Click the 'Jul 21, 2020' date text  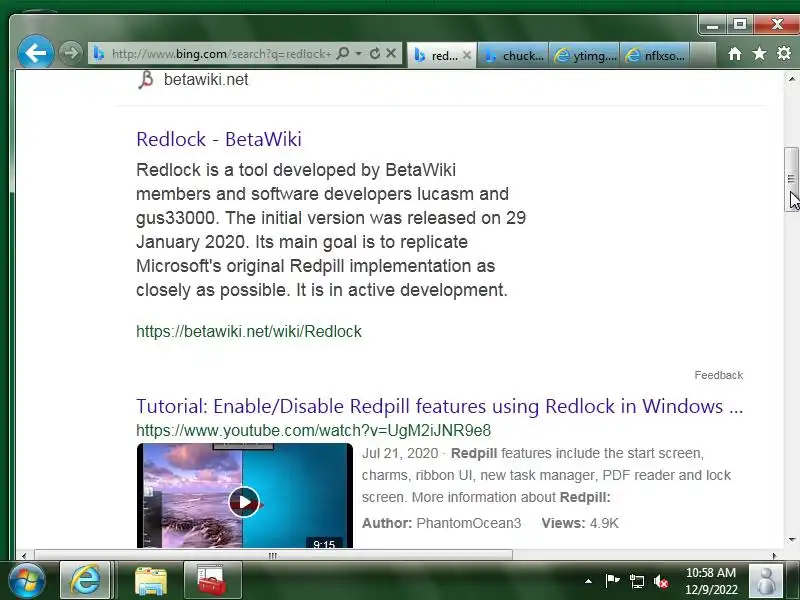[400, 453]
